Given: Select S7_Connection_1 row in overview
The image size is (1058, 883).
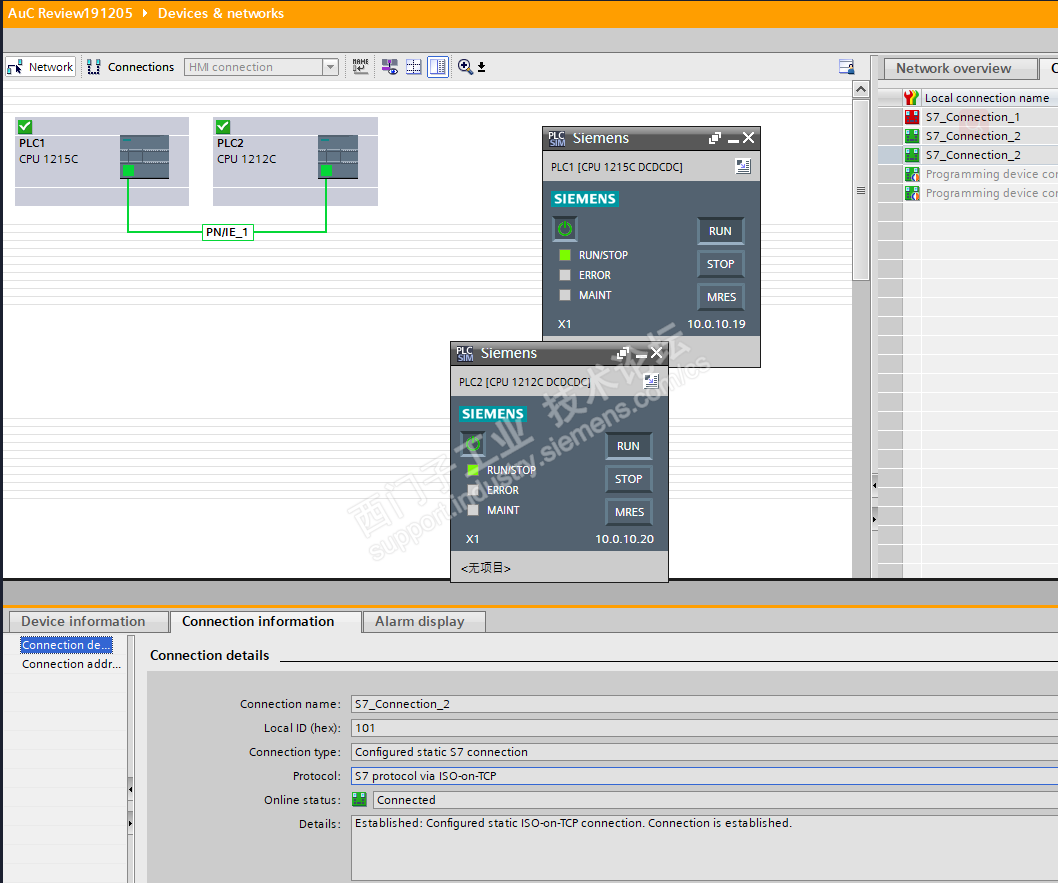Looking at the screenshot, I should [972, 117].
